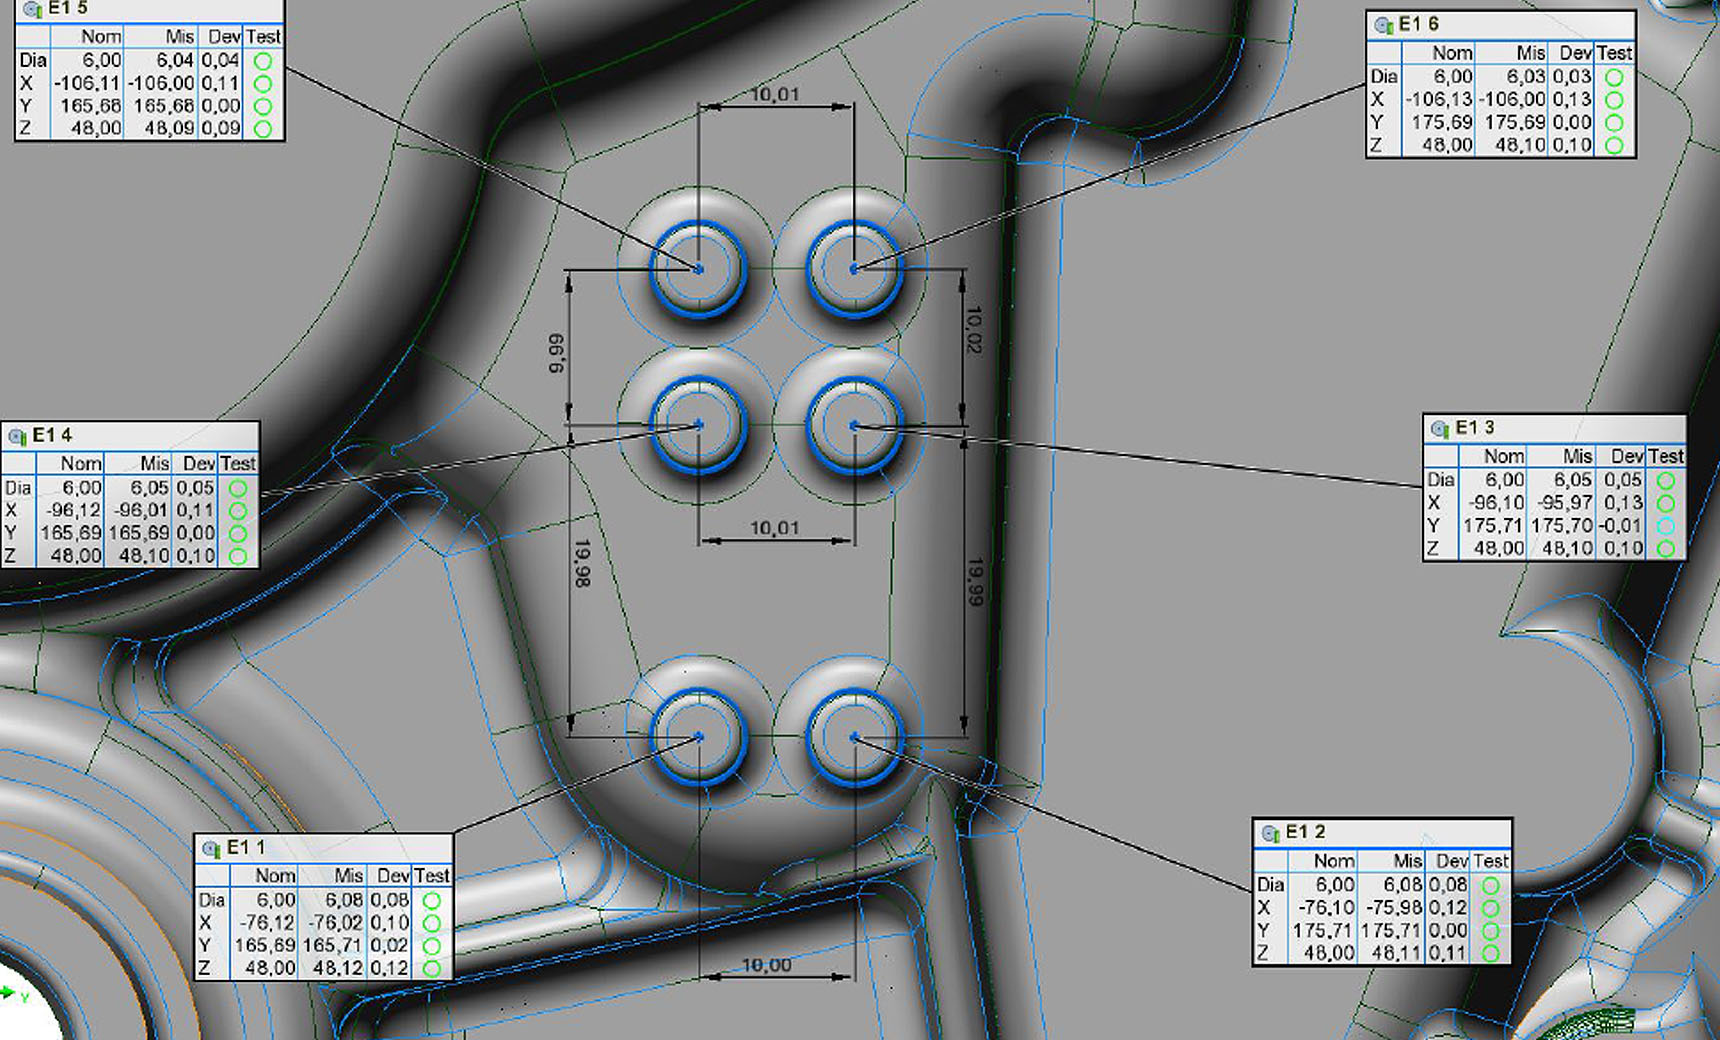Select the 19,99 vertical dimension label
Screen dimensions: 1720x1040
[976, 582]
